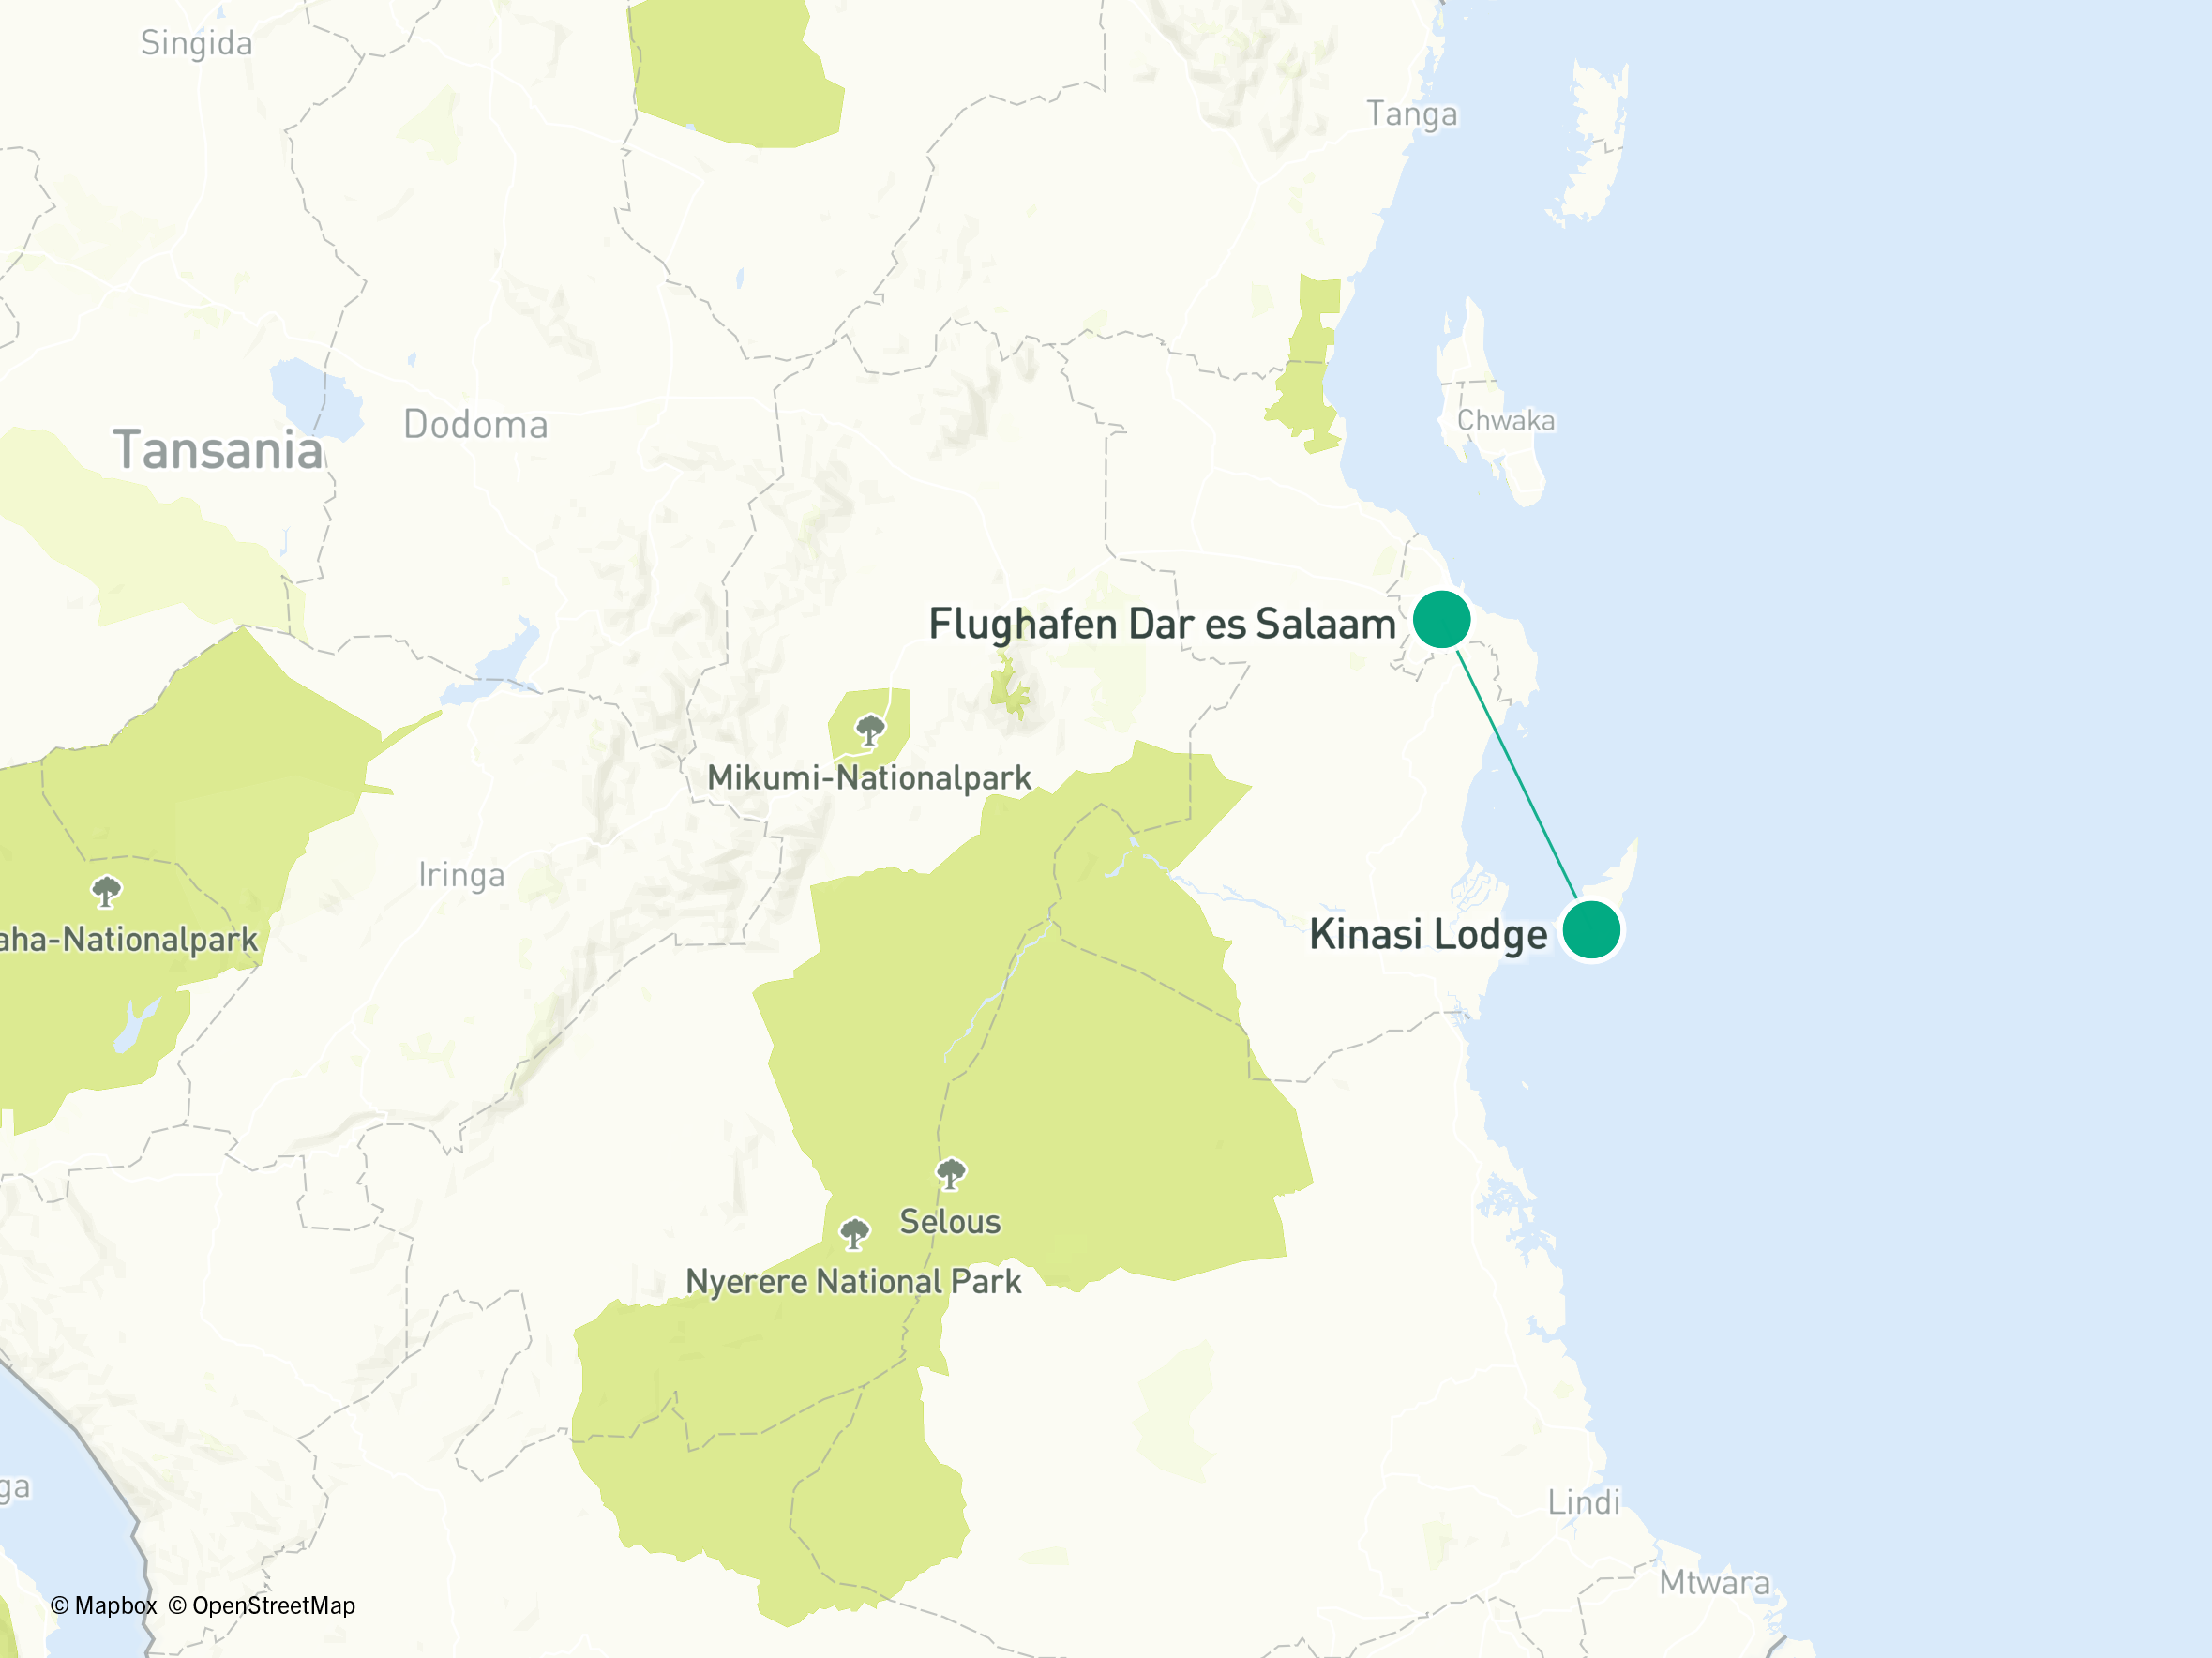Select the Kinasi Lodge label
The image size is (2212, 1658).
pos(1428,935)
